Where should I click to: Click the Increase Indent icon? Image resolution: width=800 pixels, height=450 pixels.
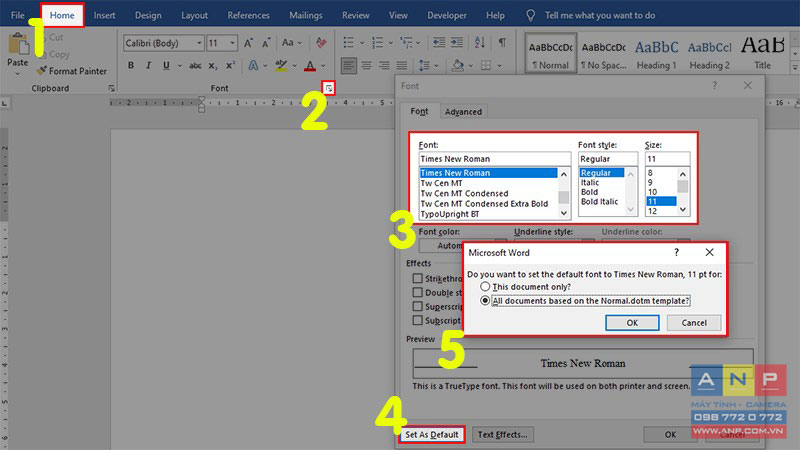tap(457, 42)
